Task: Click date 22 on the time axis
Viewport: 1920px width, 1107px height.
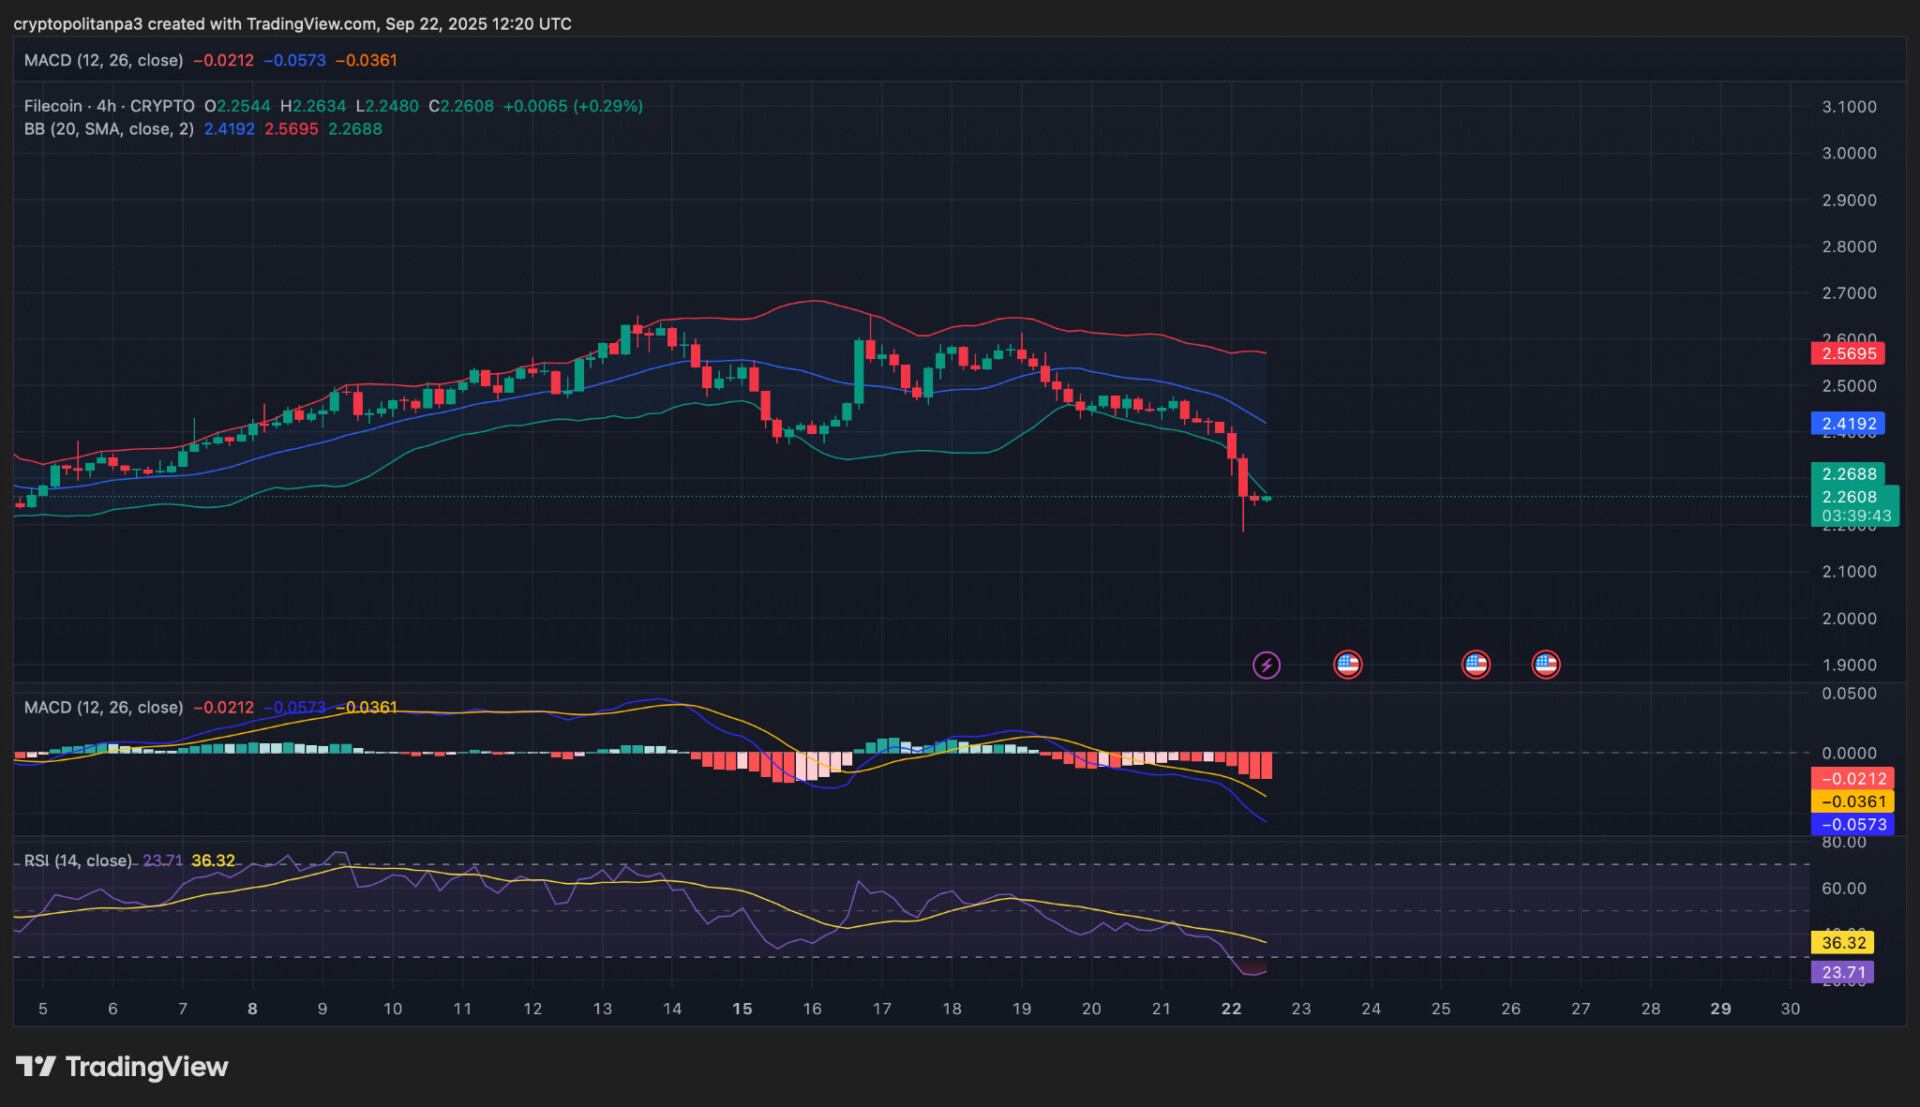Action: click(x=1231, y=1009)
